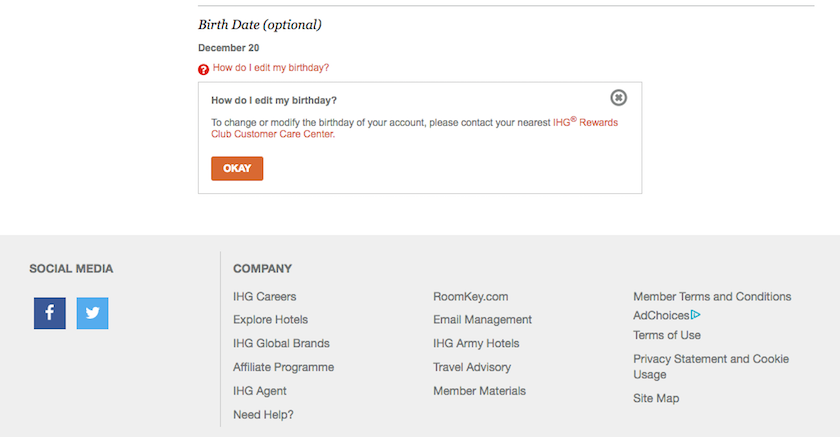840x437 pixels.
Task: Open IHG Careers link
Action: [x=265, y=297]
